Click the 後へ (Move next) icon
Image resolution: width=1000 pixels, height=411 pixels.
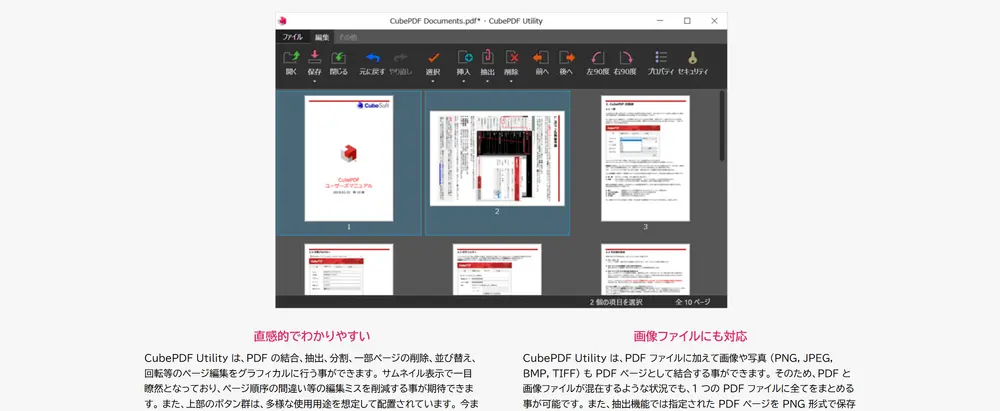pos(566,57)
